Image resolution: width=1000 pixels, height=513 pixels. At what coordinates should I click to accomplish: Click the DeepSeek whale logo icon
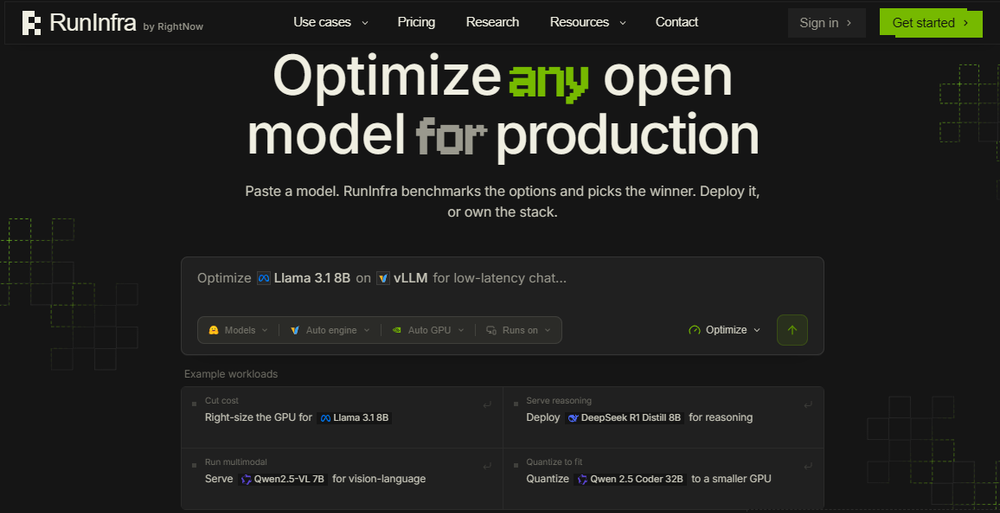point(573,418)
